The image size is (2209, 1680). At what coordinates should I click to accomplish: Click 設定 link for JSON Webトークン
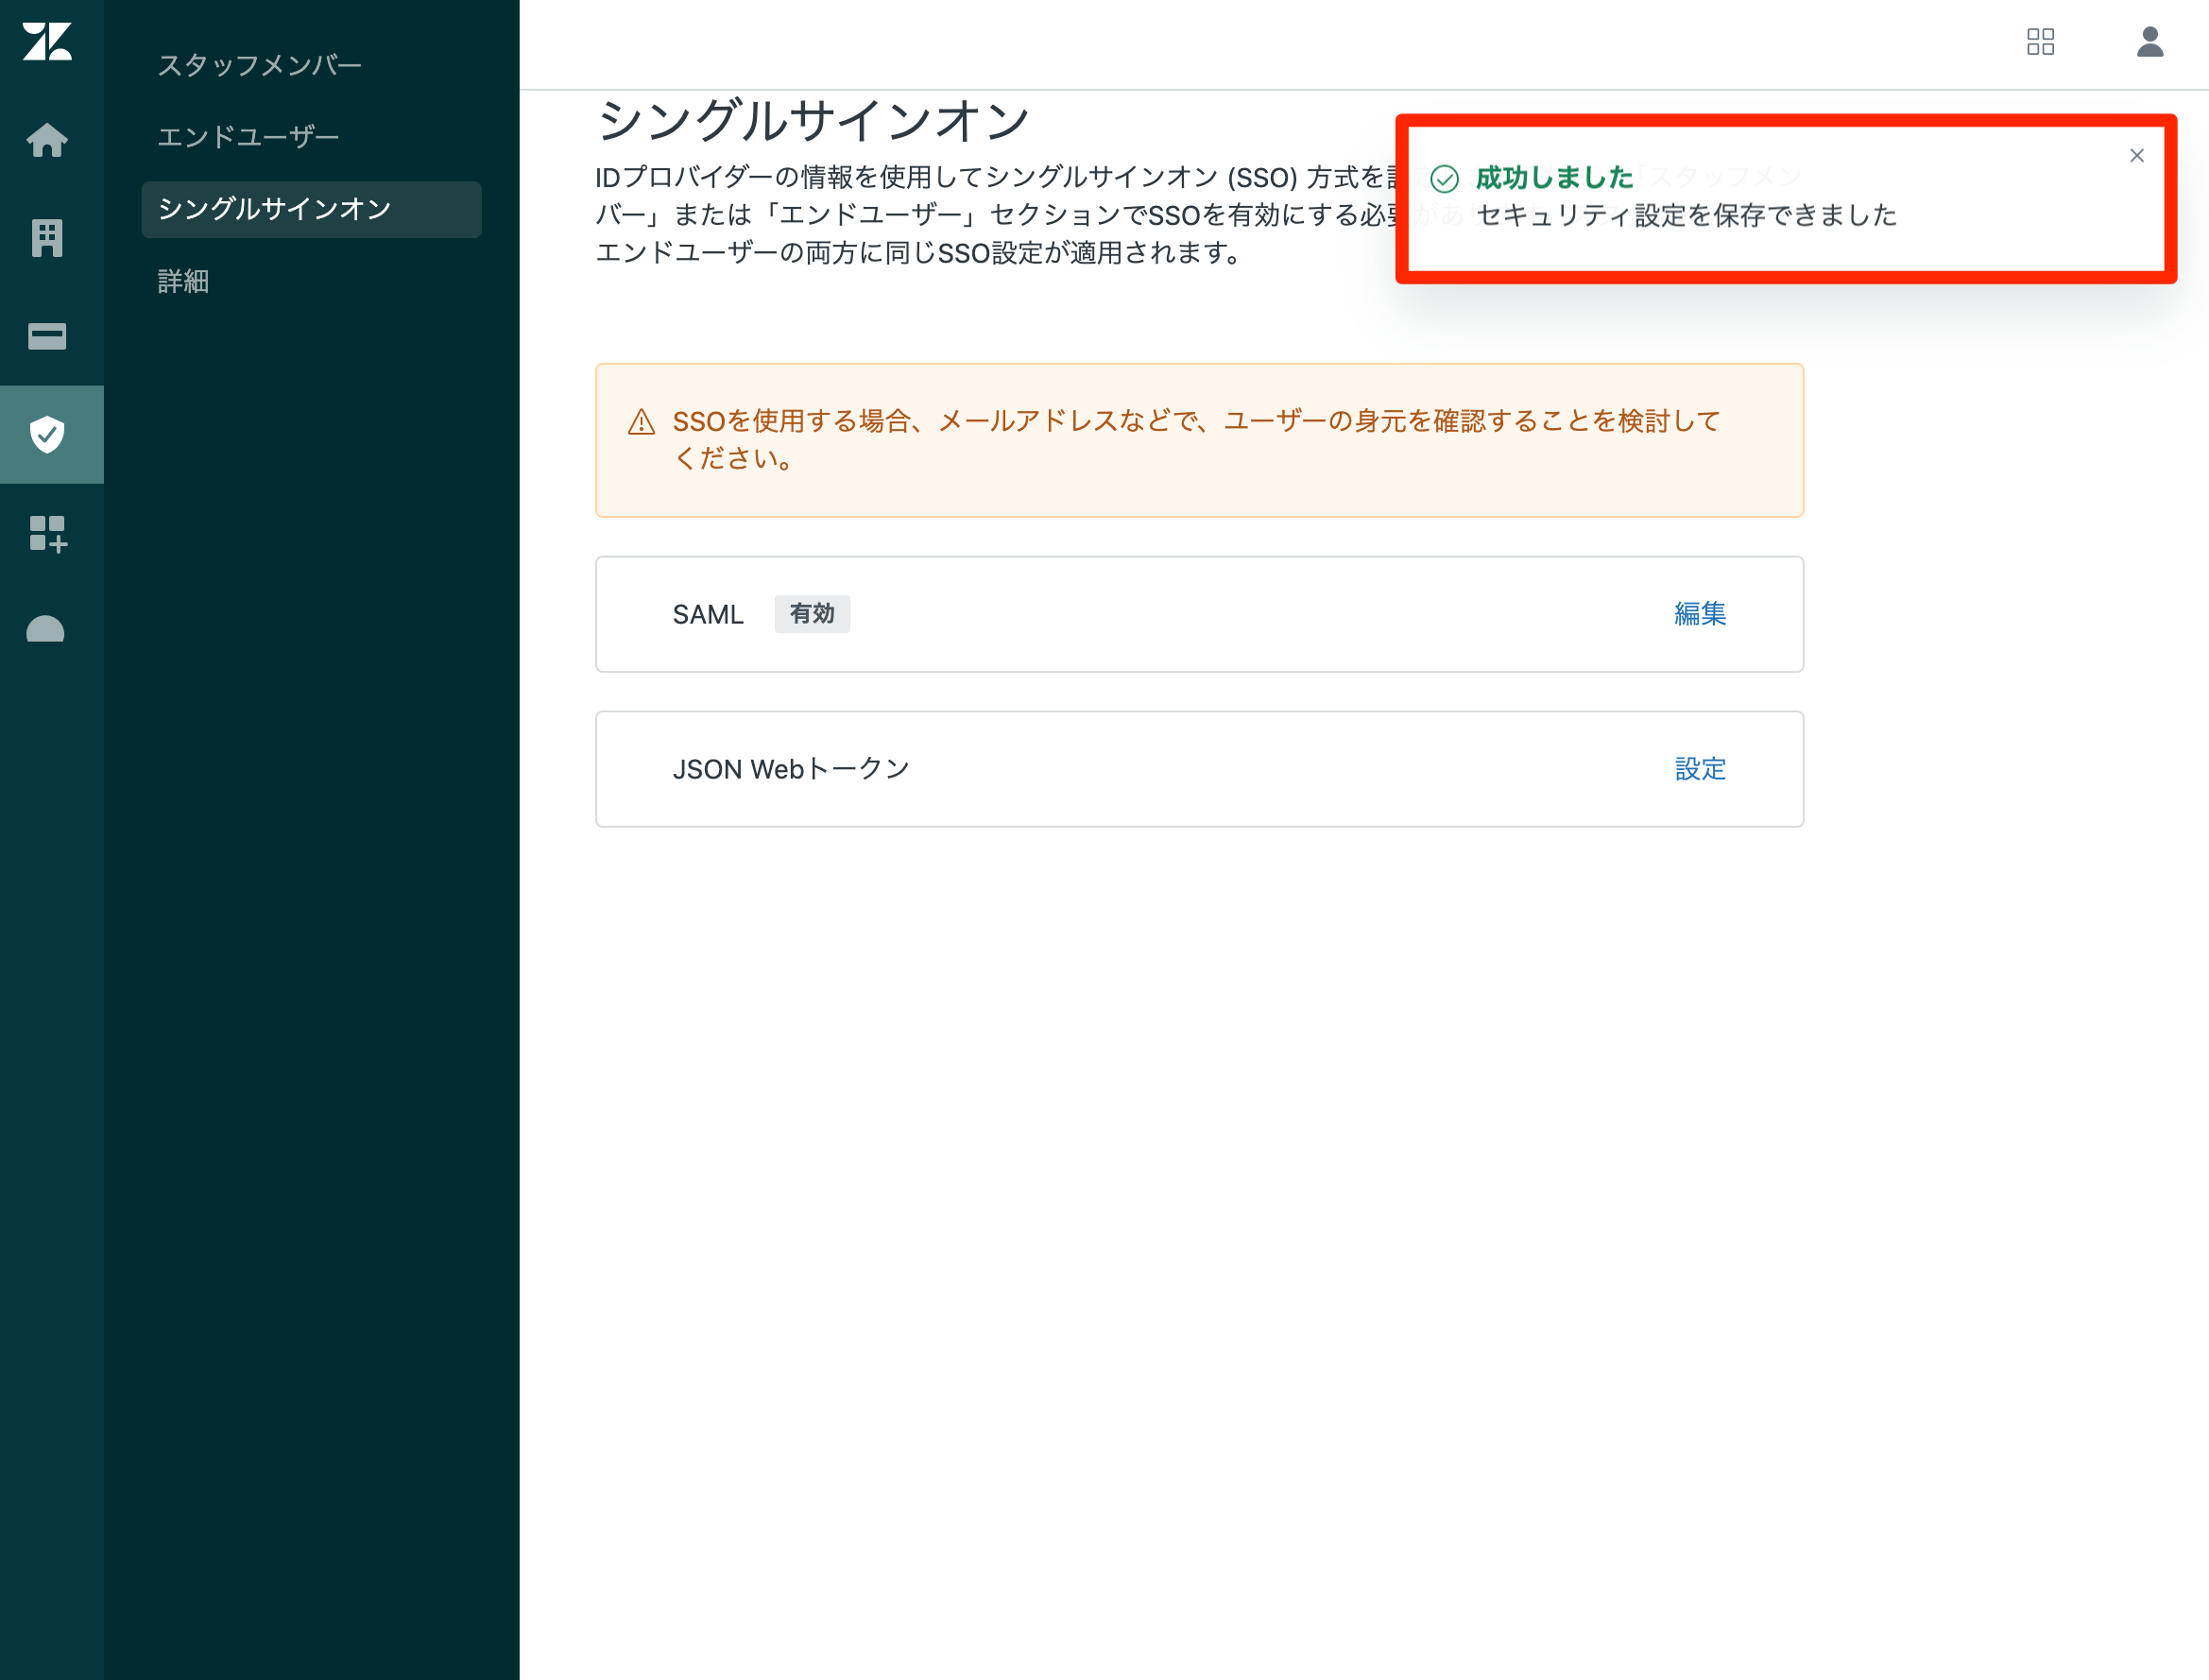(1700, 769)
